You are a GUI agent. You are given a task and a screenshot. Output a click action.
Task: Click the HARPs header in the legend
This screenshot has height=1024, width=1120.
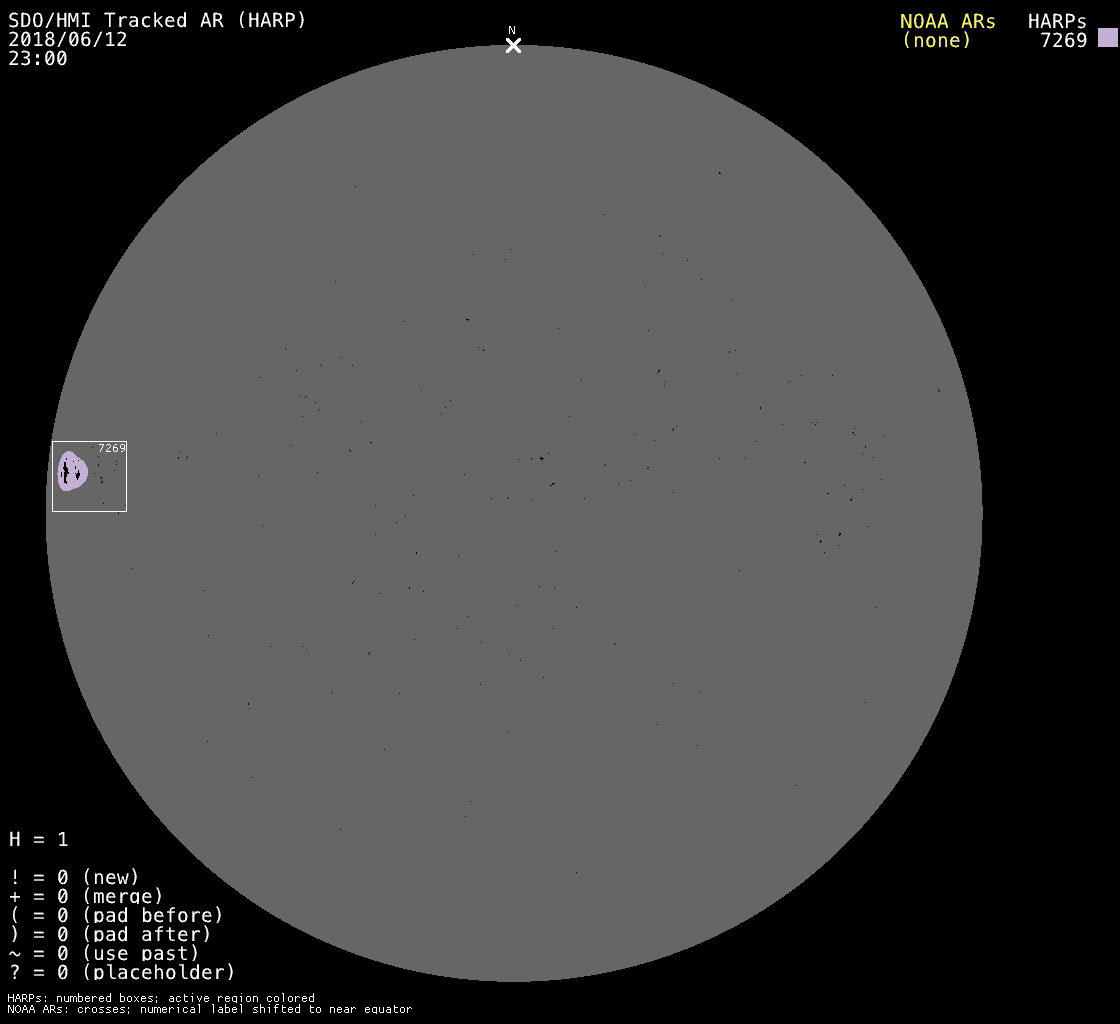tap(1057, 21)
